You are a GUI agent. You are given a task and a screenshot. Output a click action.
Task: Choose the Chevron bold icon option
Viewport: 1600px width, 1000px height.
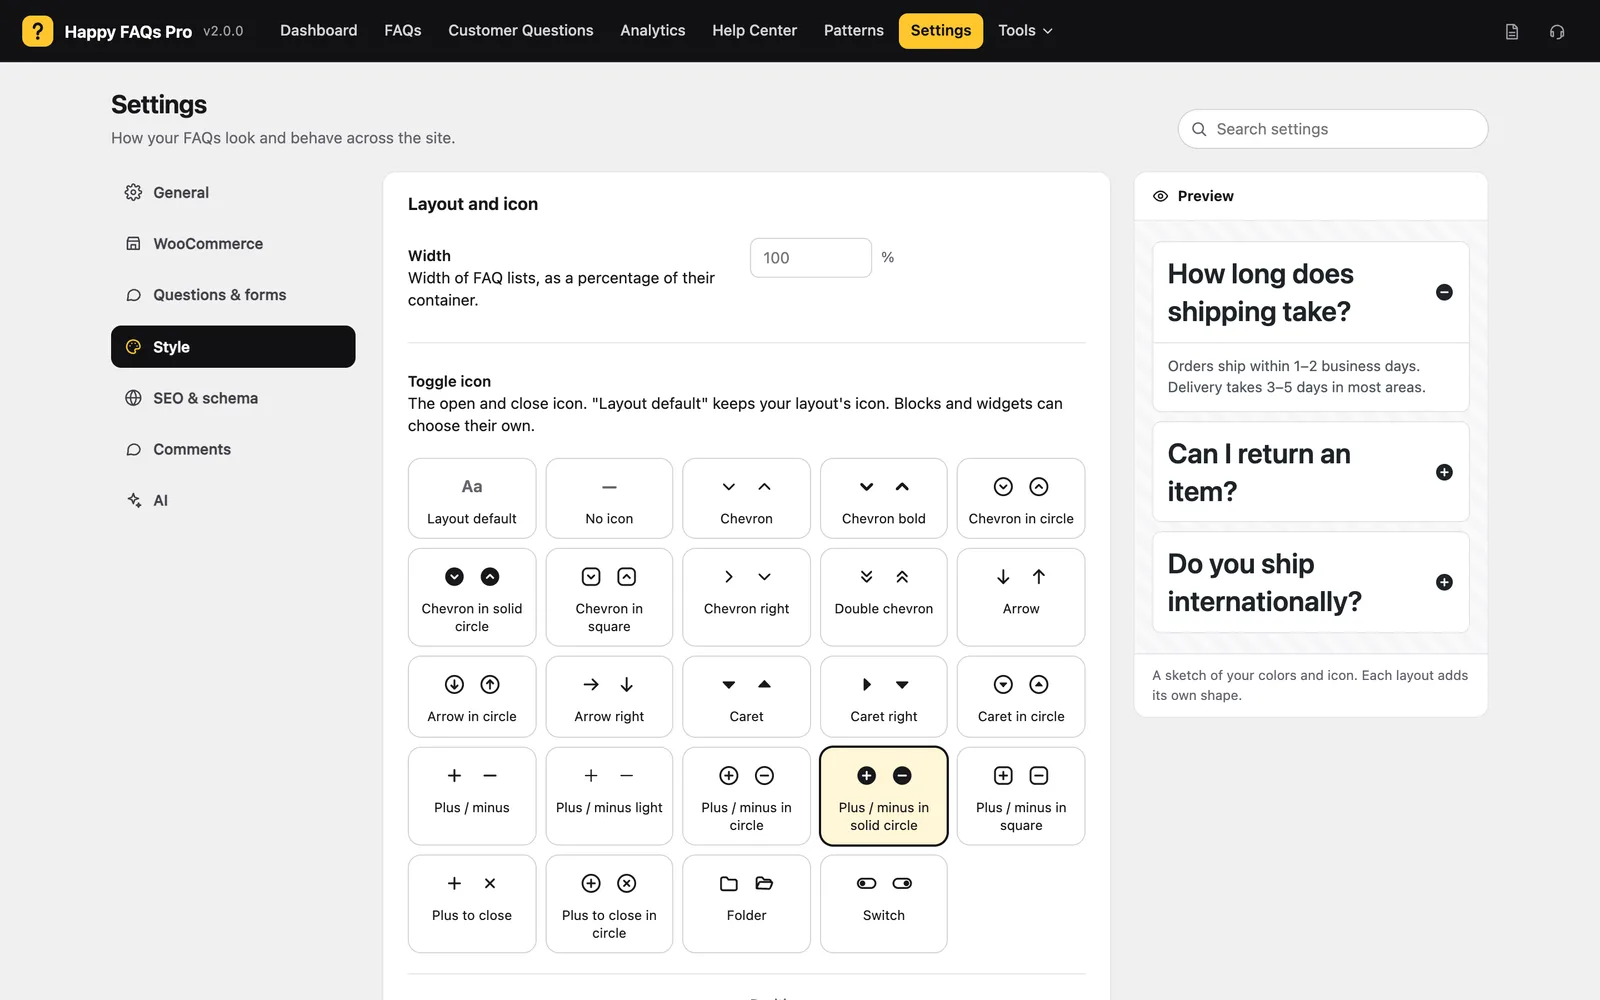pos(884,498)
